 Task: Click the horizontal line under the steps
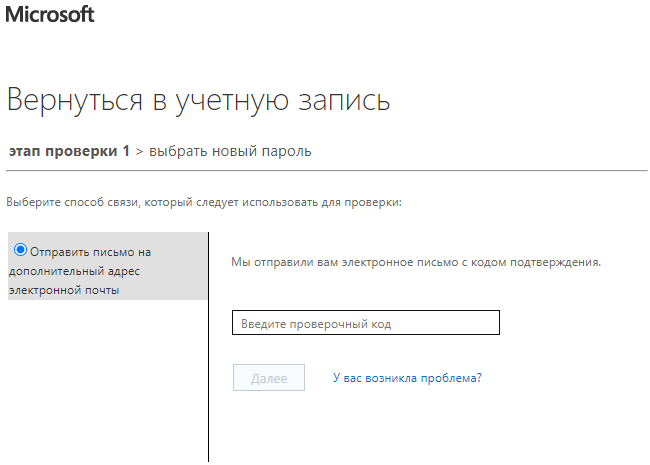point(325,171)
